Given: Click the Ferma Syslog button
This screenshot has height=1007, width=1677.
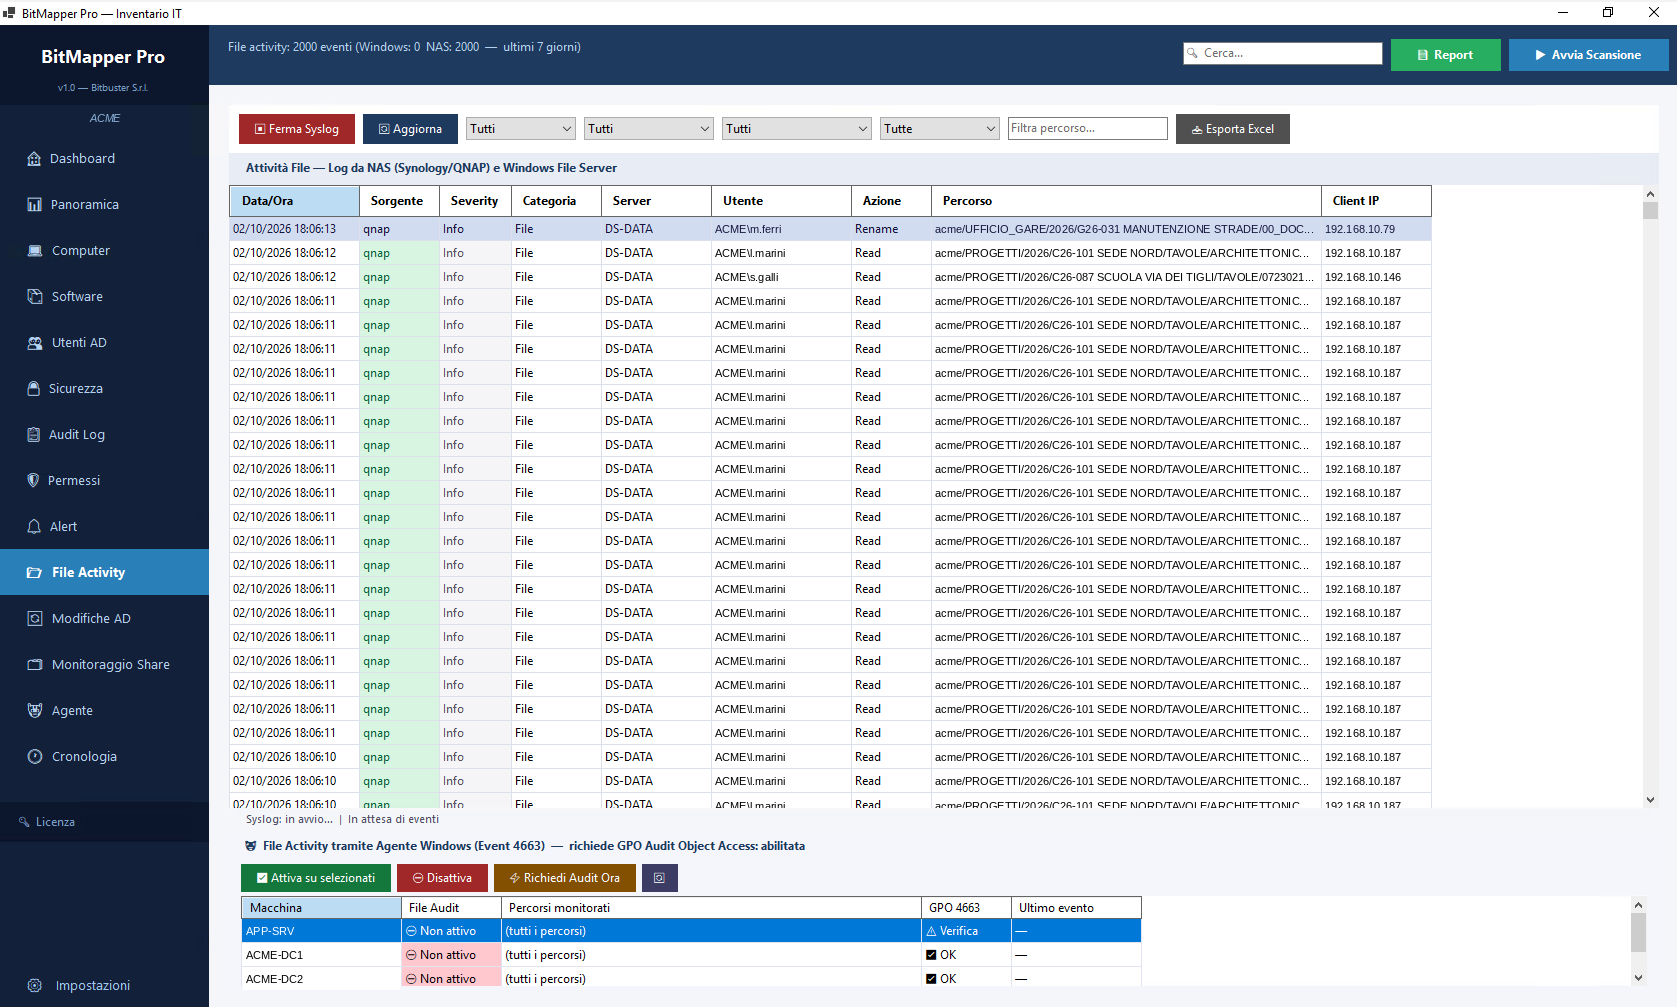Looking at the screenshot, I should [297, 129].
